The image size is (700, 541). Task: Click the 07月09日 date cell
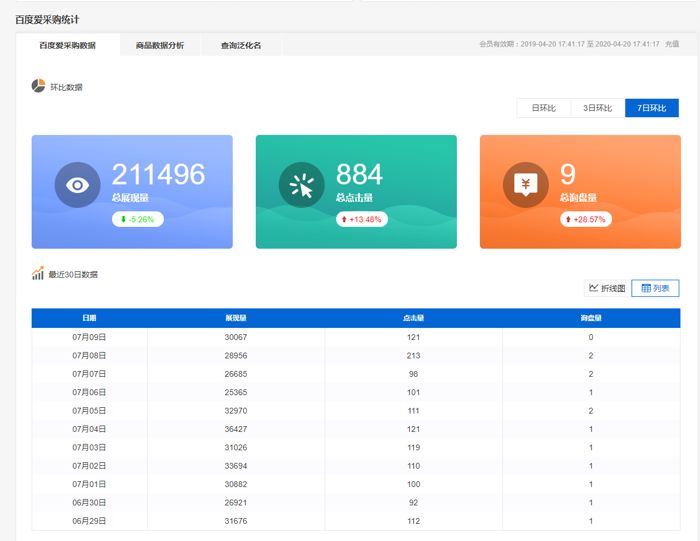click(89, 337)
